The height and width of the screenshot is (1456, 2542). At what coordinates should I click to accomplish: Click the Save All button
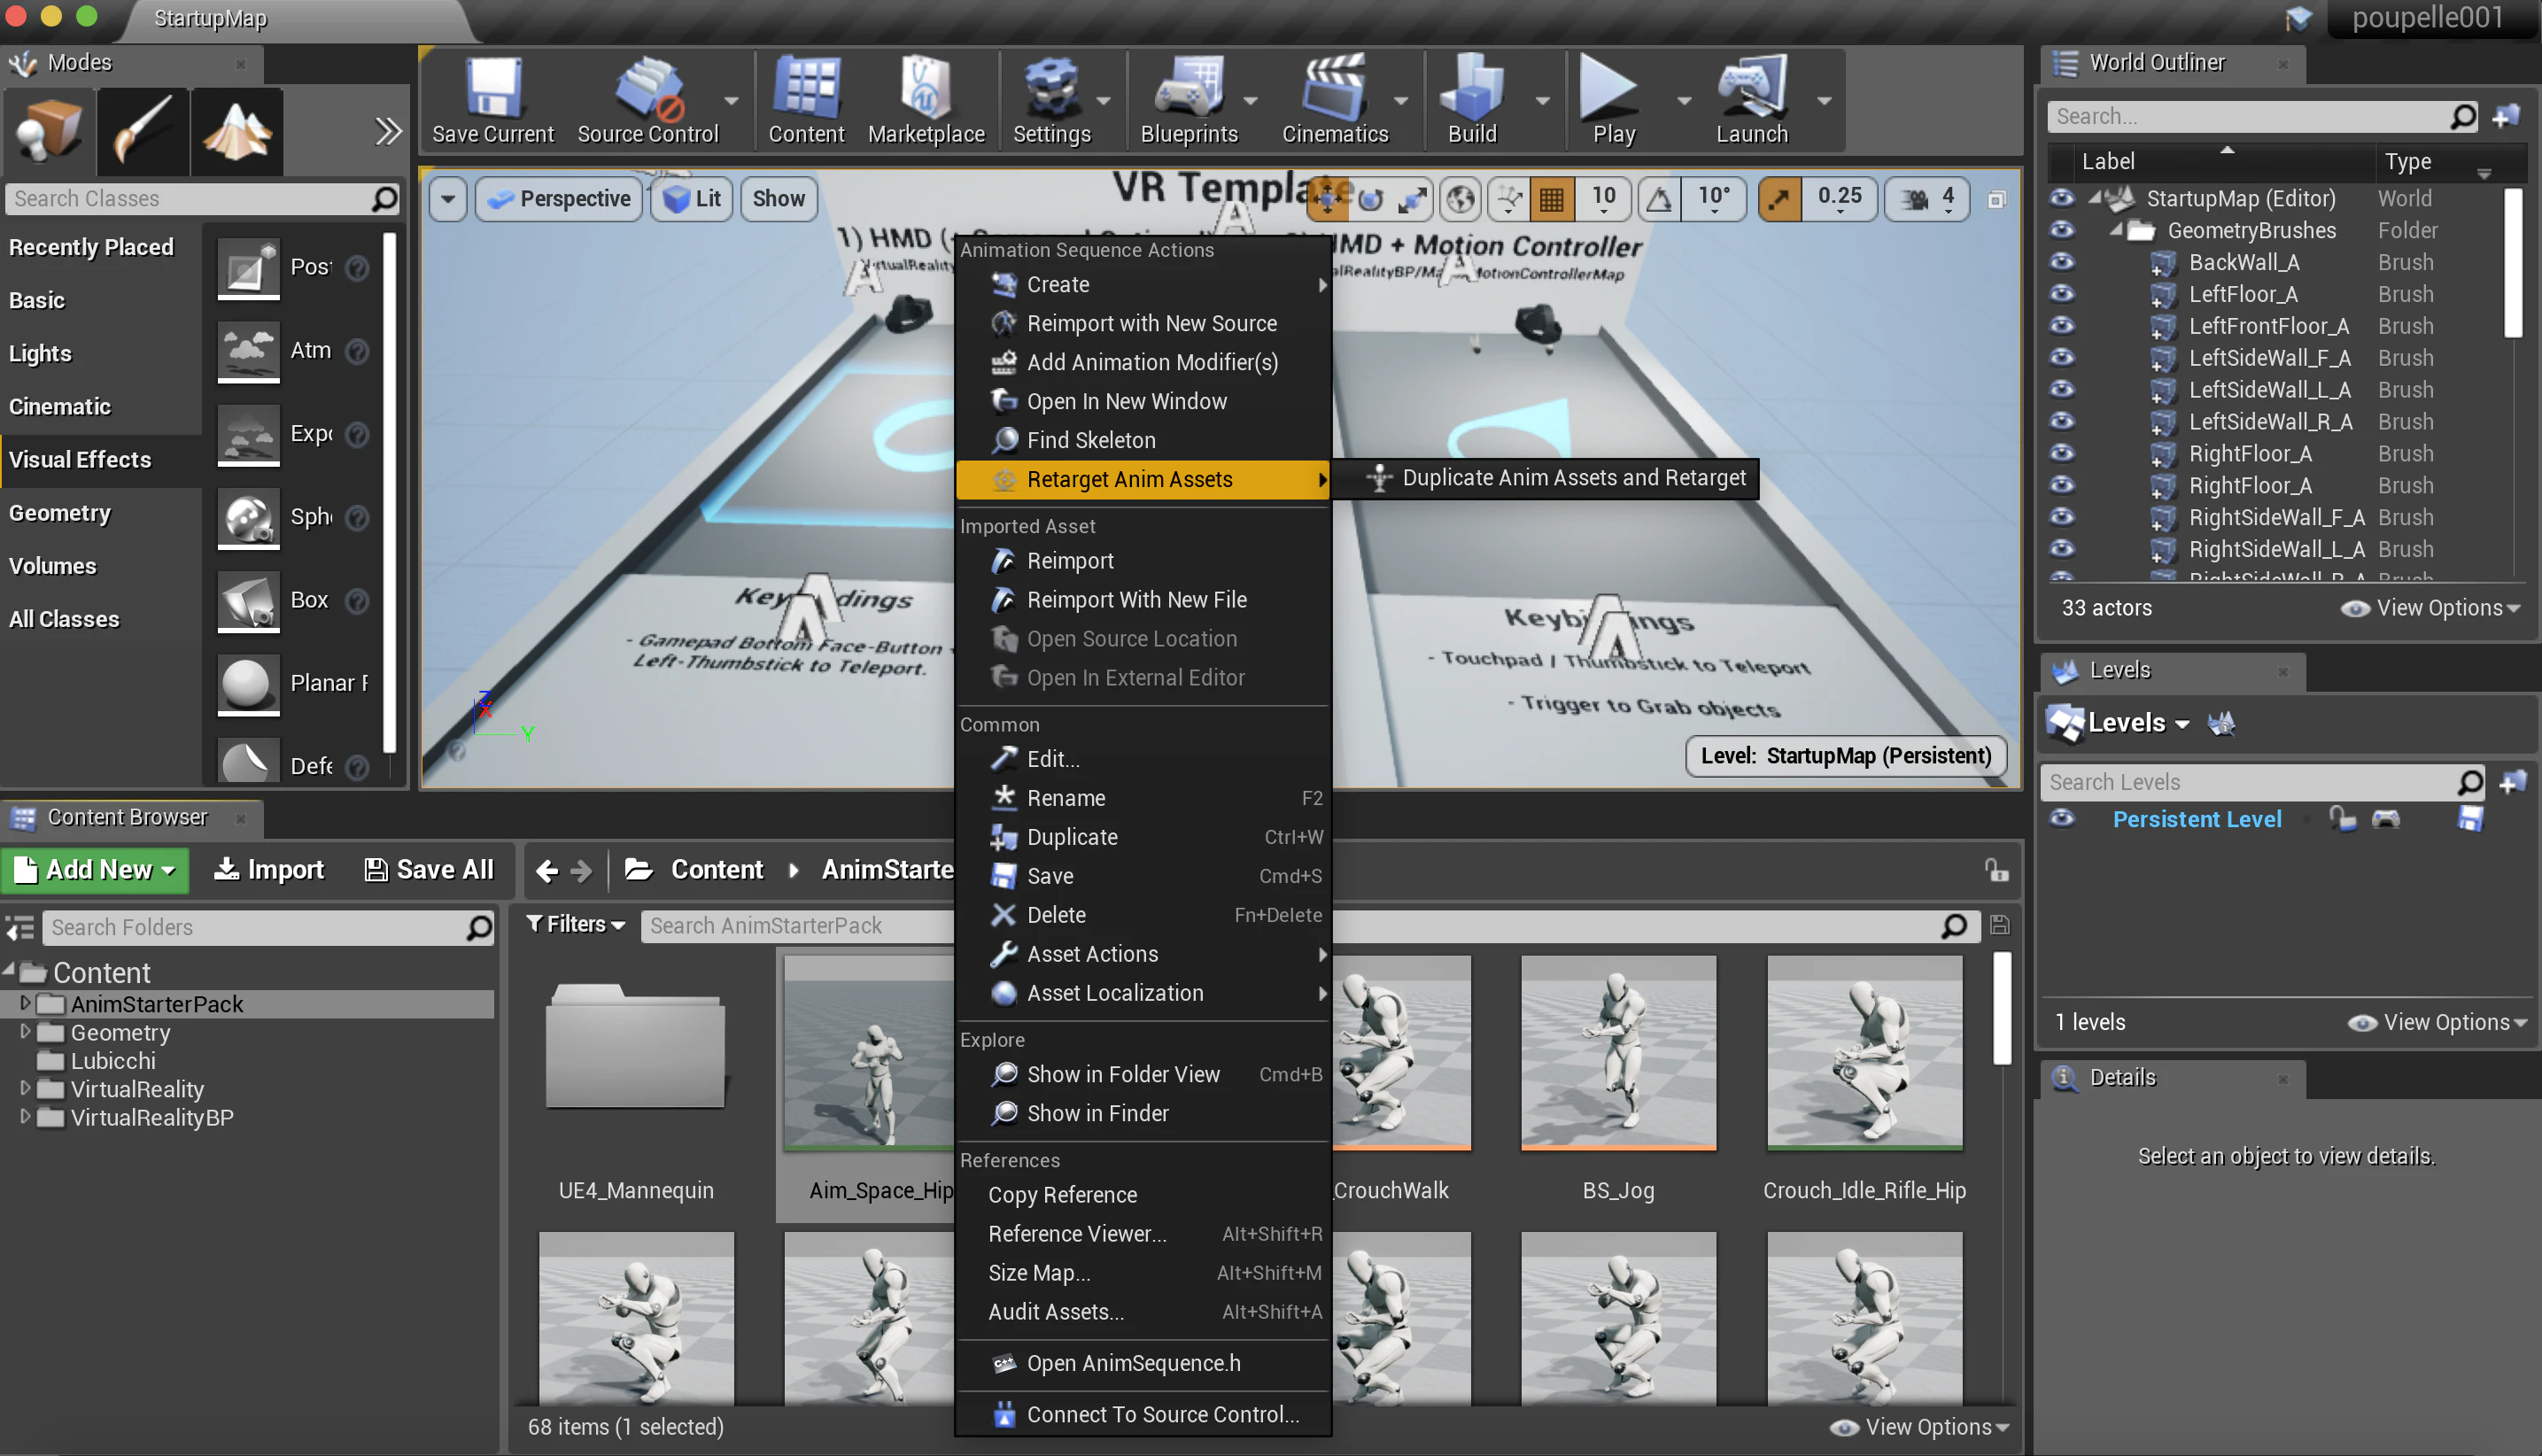coord(430,870)
